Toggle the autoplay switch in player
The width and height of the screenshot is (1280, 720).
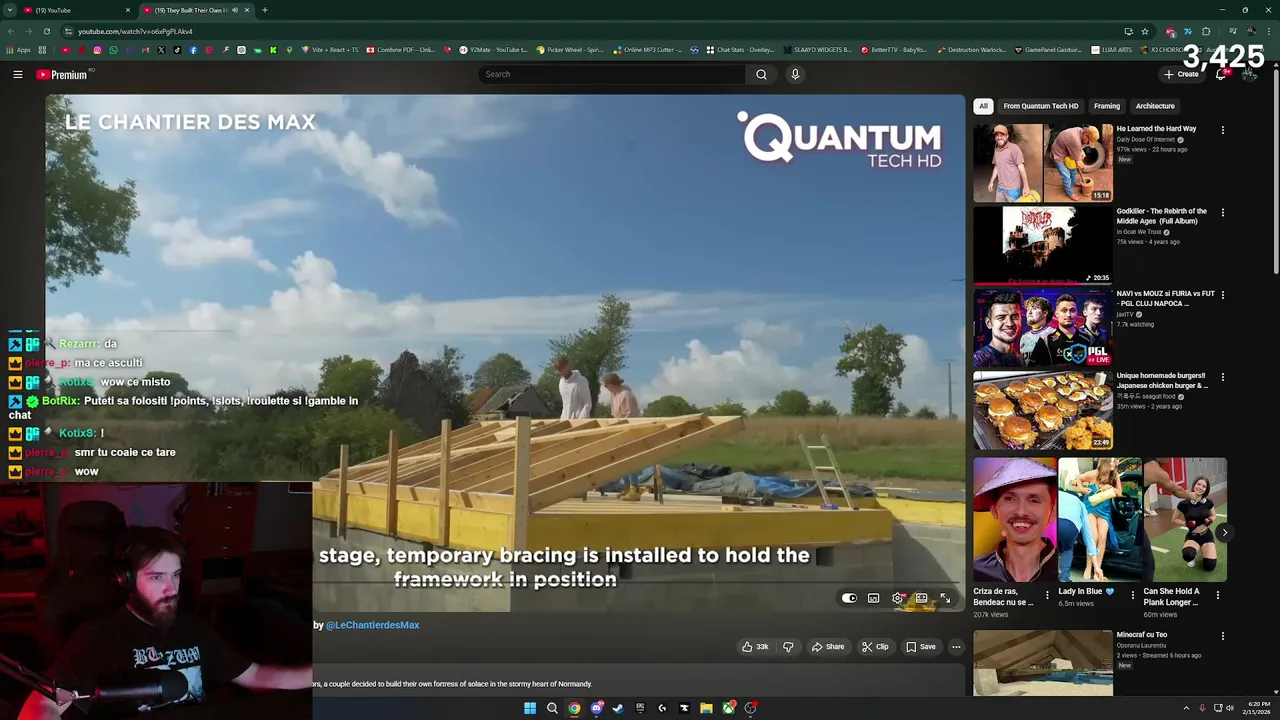click(849, 598)
